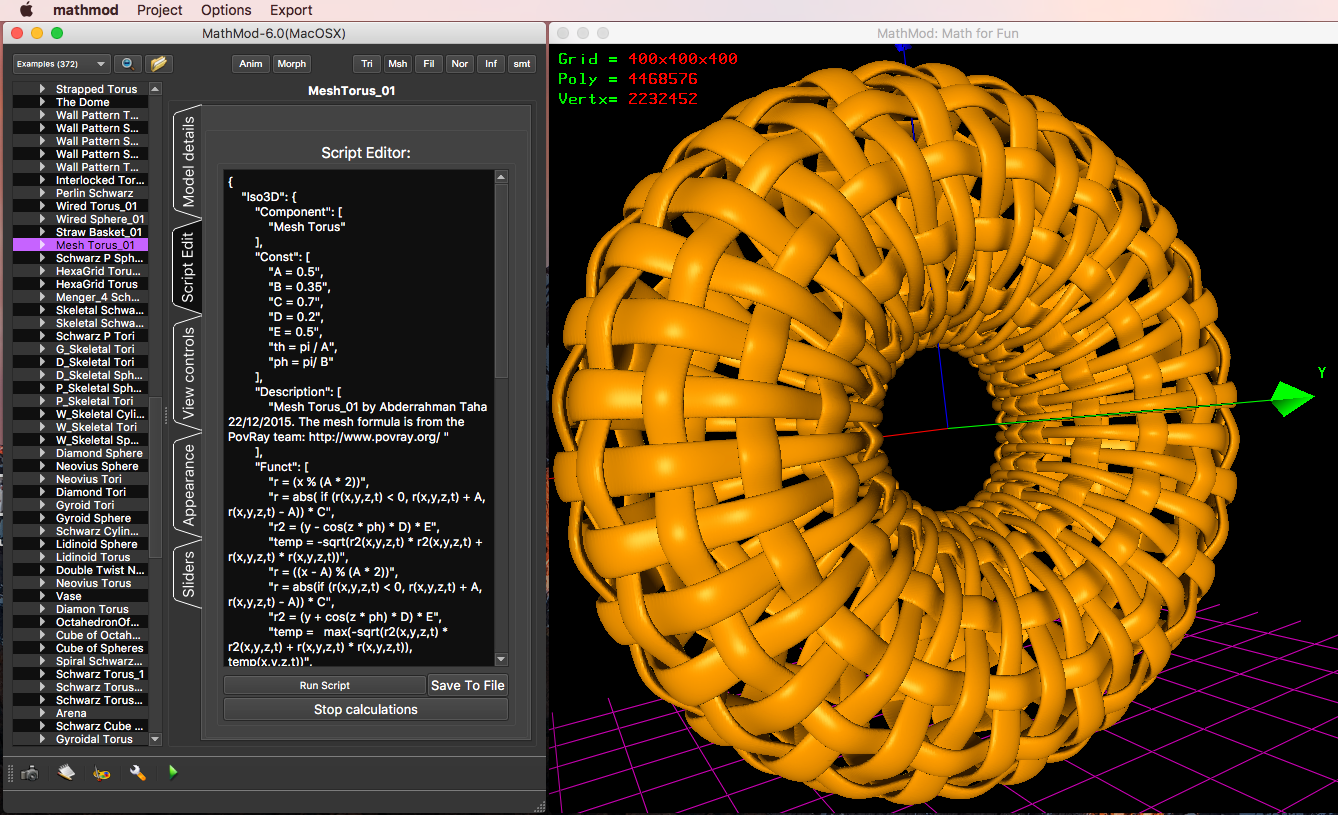The image size is (1338, 815).
Task: Open the Examples (372) dropdown
Action: (61, 63)
